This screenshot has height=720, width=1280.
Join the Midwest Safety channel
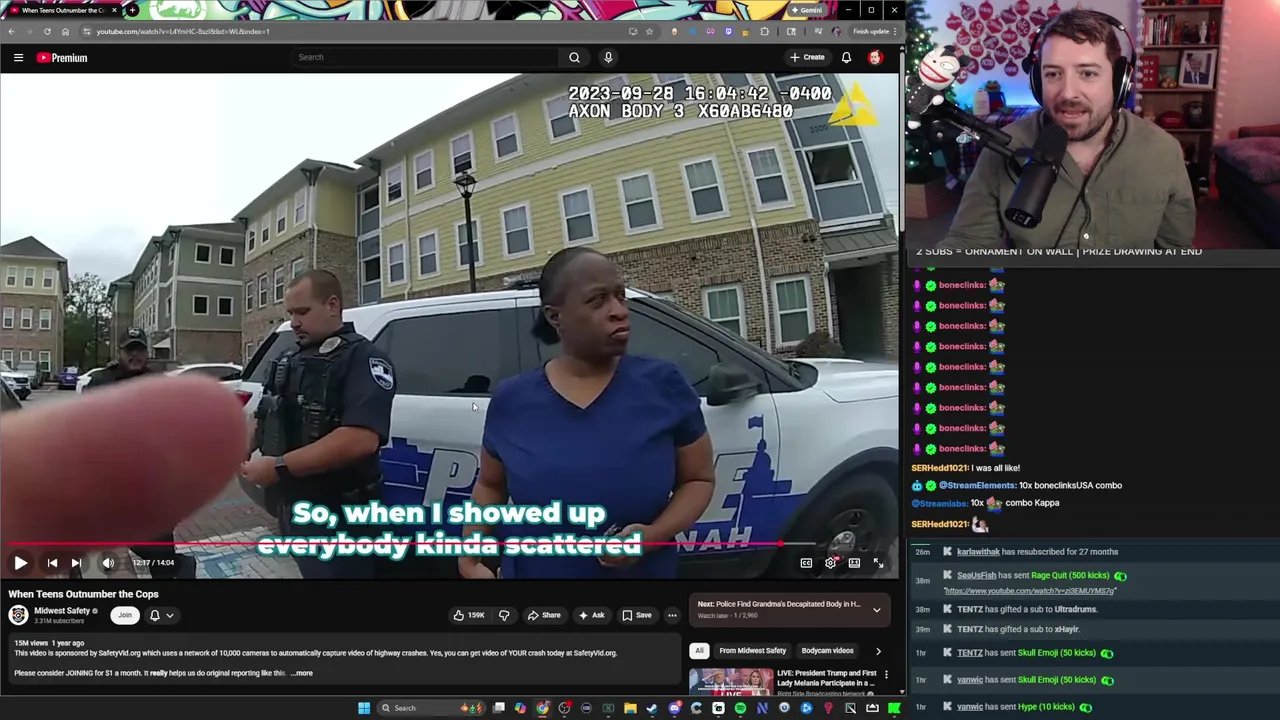[125, 615]
